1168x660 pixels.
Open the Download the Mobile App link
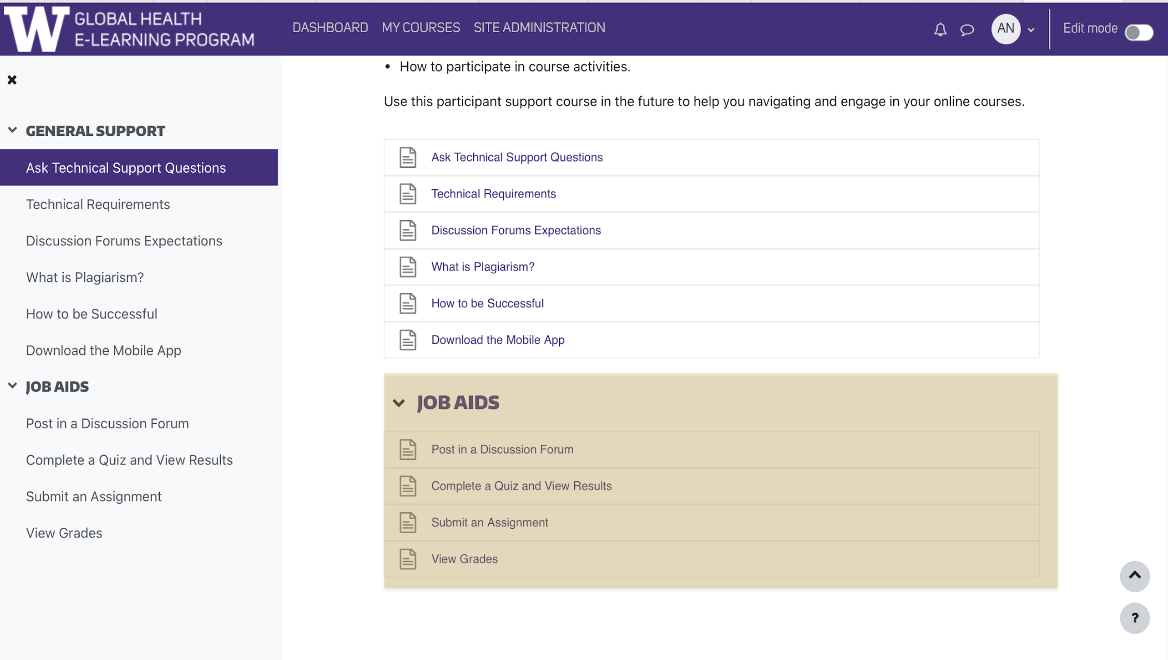[497, 340]
